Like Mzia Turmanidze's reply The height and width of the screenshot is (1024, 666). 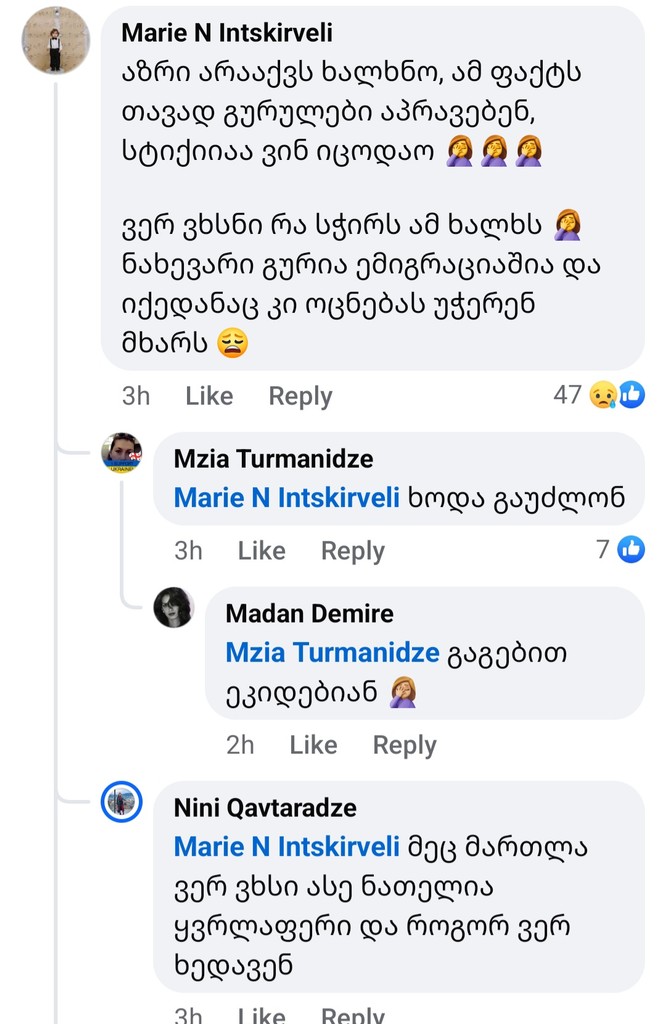point(261,551)
